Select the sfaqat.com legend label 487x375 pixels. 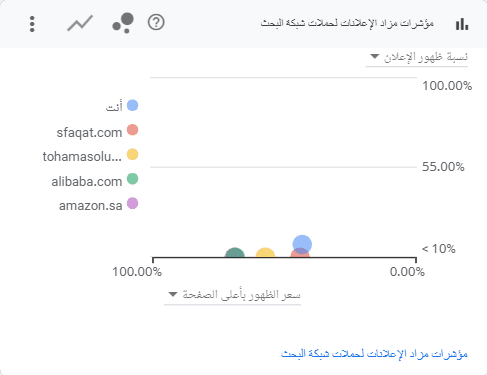pos(89,133)
